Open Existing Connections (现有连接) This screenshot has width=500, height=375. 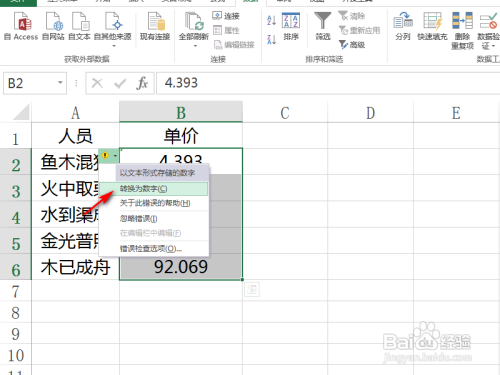pos(155,26)
